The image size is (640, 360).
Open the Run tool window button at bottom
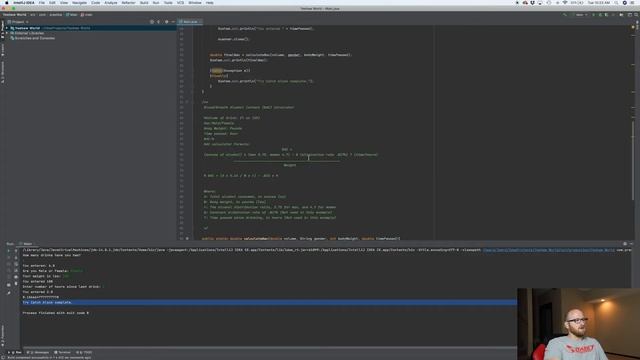pos(15,352)
